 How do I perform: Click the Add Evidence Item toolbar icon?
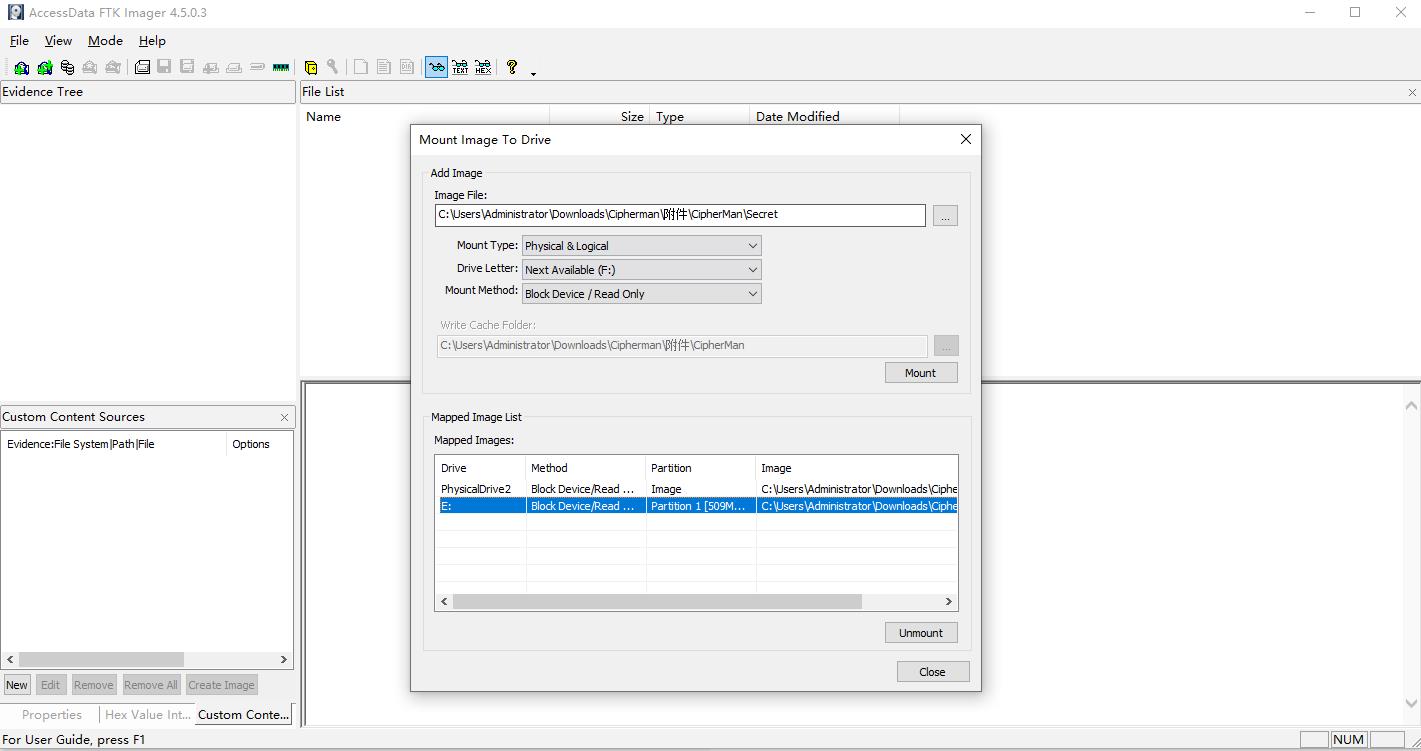click(x=21, y=67)
